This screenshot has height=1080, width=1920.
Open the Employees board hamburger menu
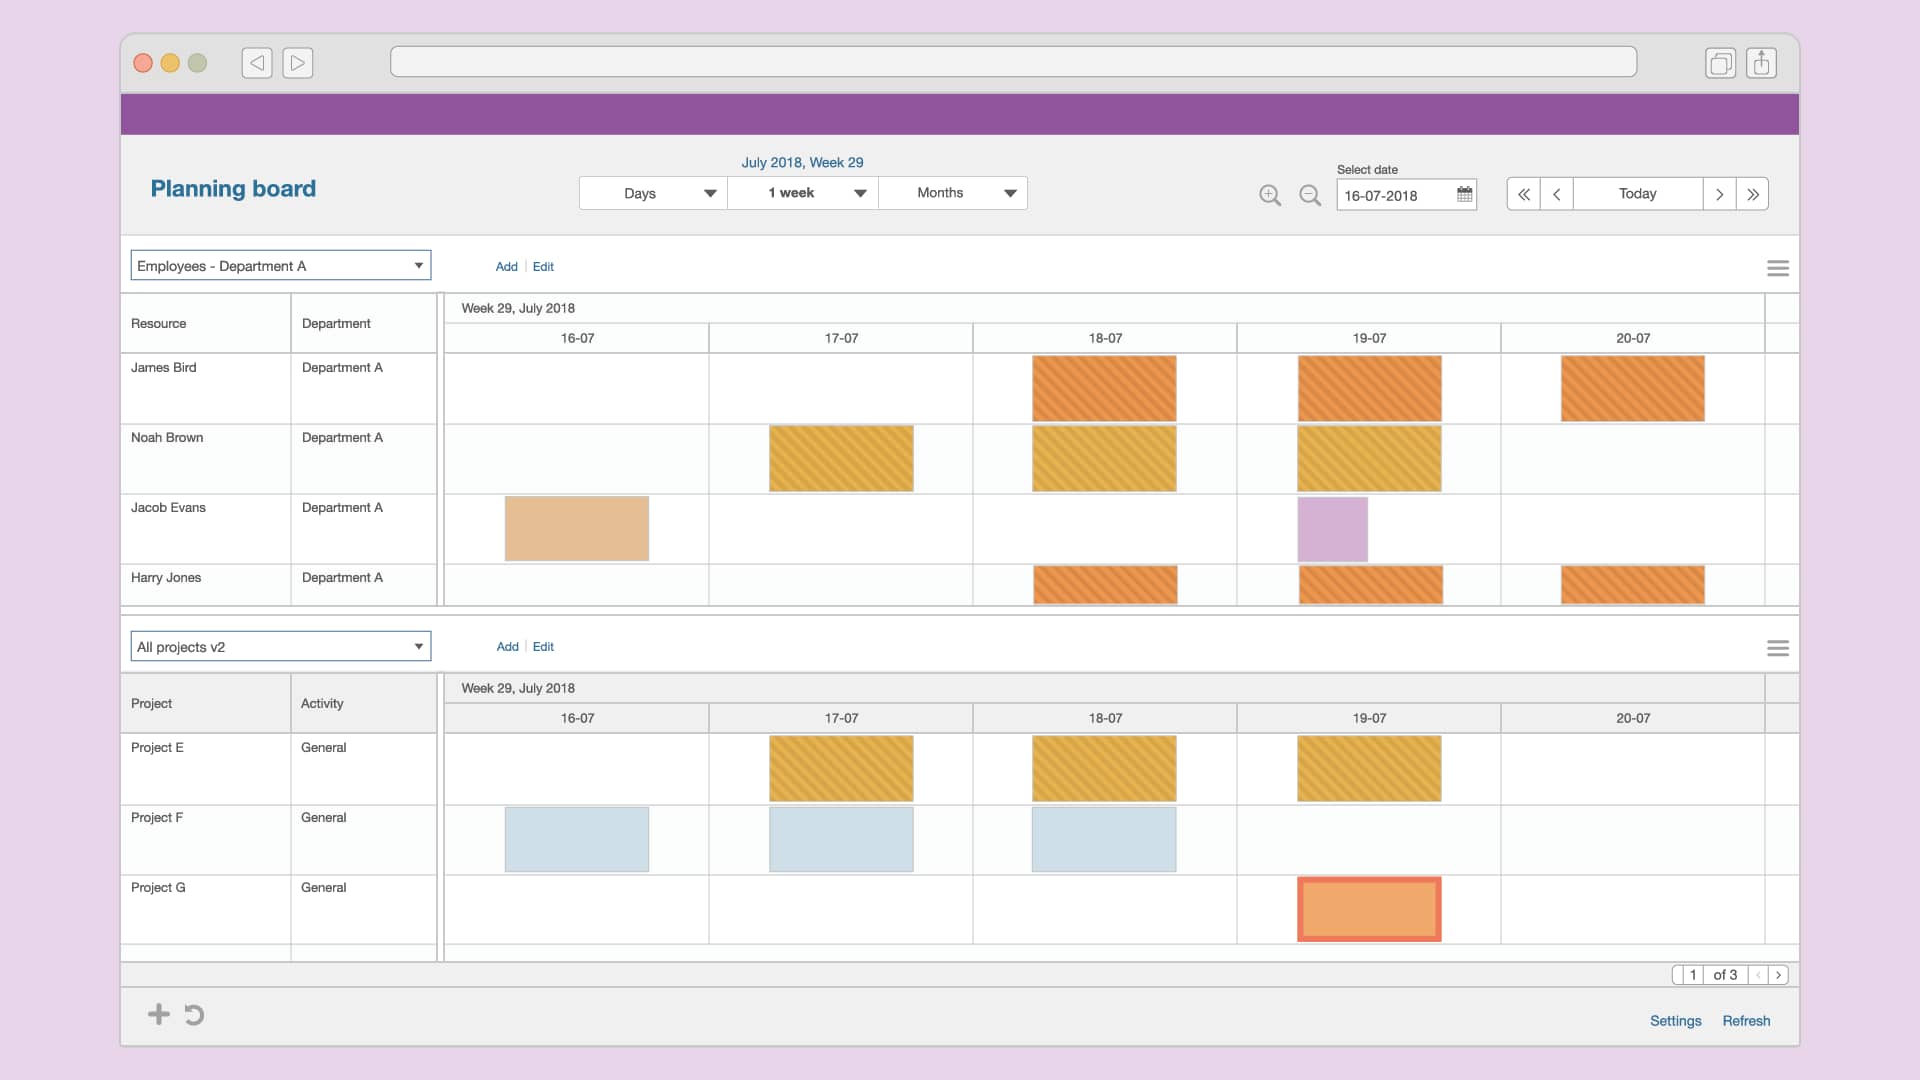click(1777, 268)
